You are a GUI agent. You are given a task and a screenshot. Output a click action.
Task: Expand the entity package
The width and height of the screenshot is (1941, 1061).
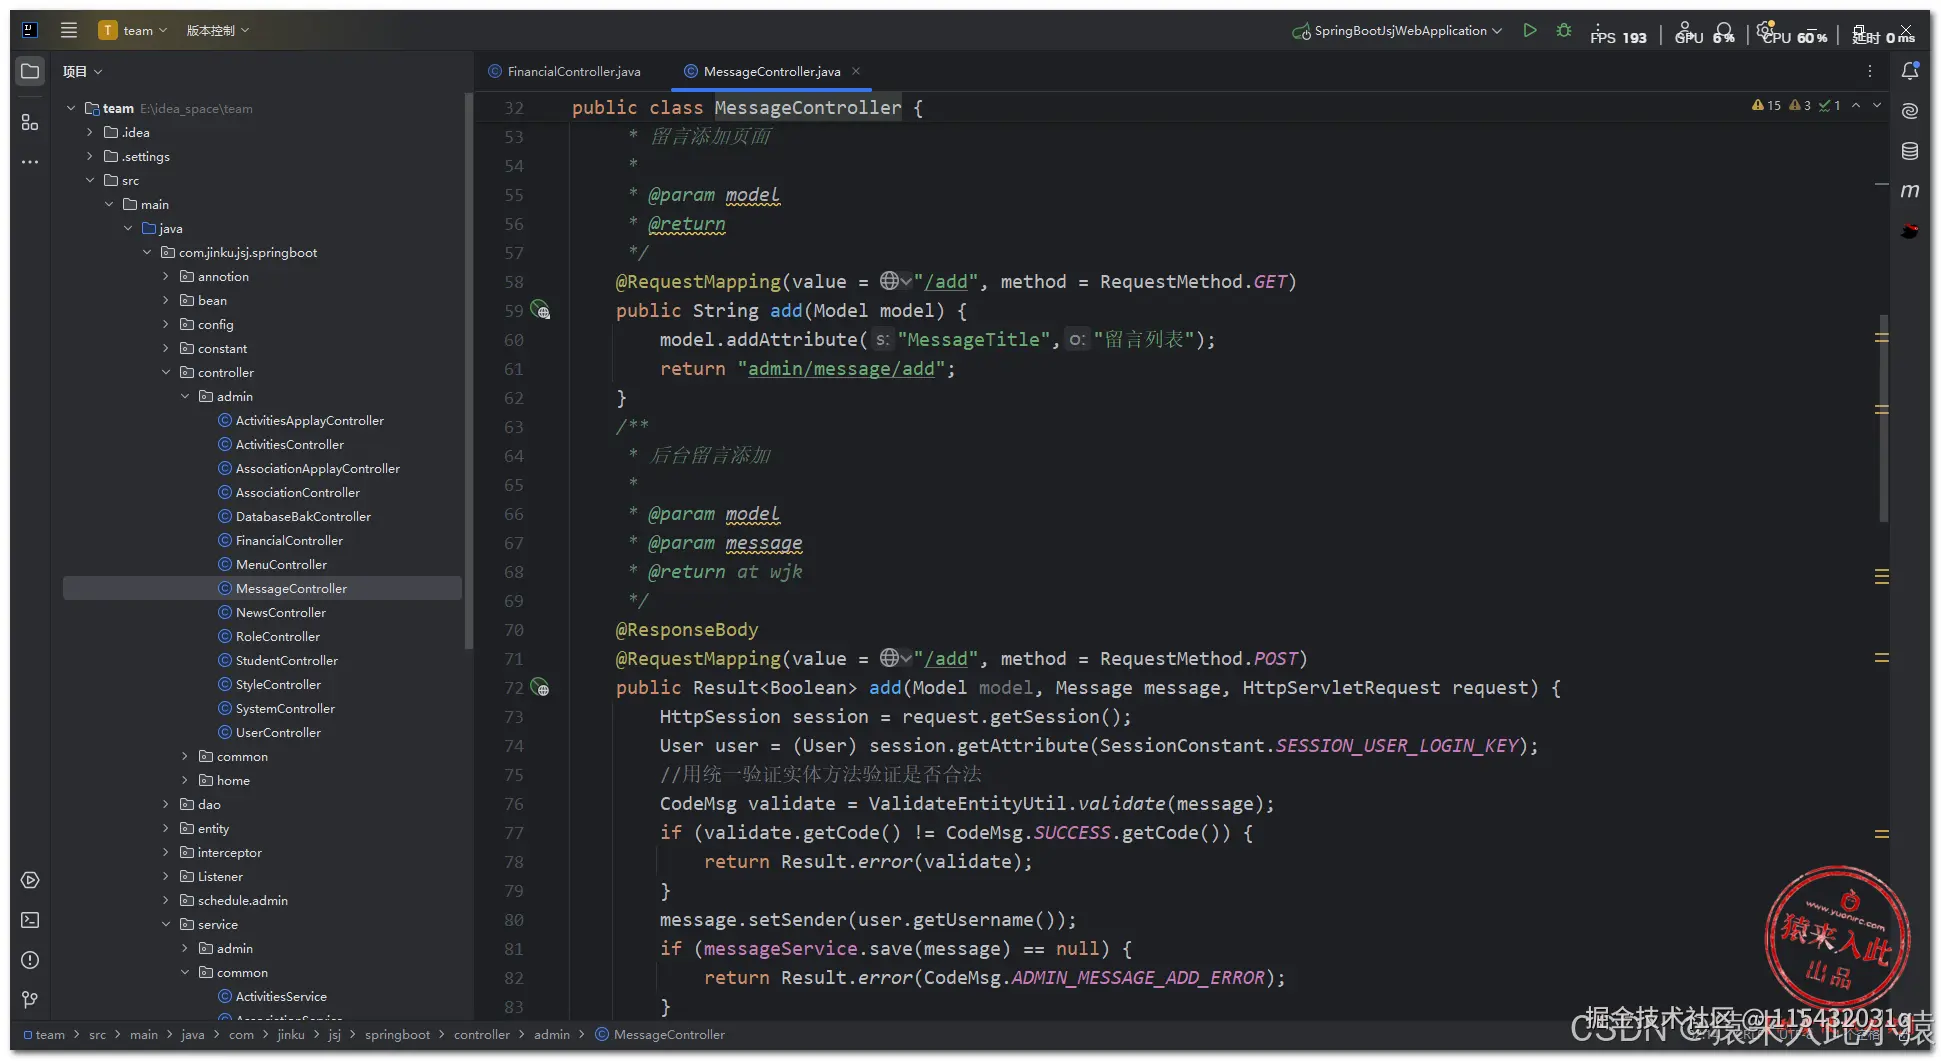166,828
